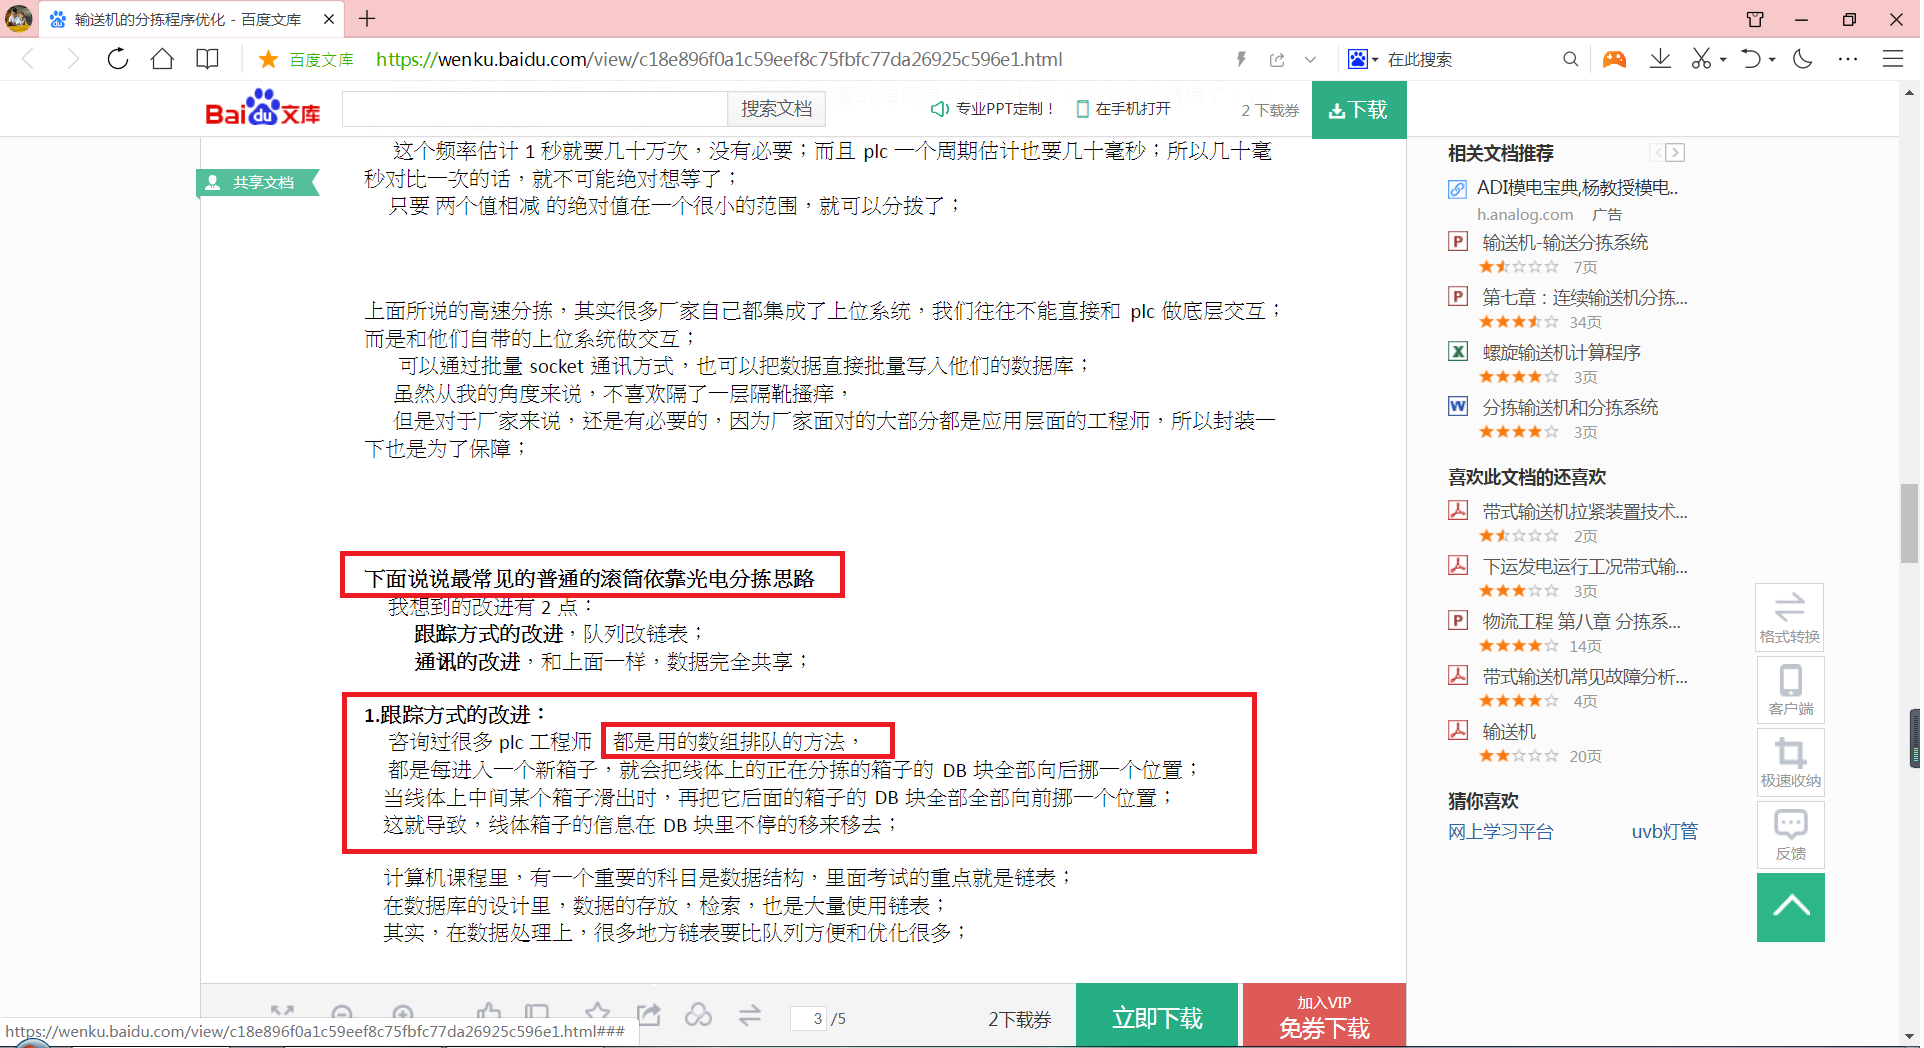Open the 反馈 feedback icon
The width and height of the screenshot is (1924, 1048).
(x=1790, y=834)
